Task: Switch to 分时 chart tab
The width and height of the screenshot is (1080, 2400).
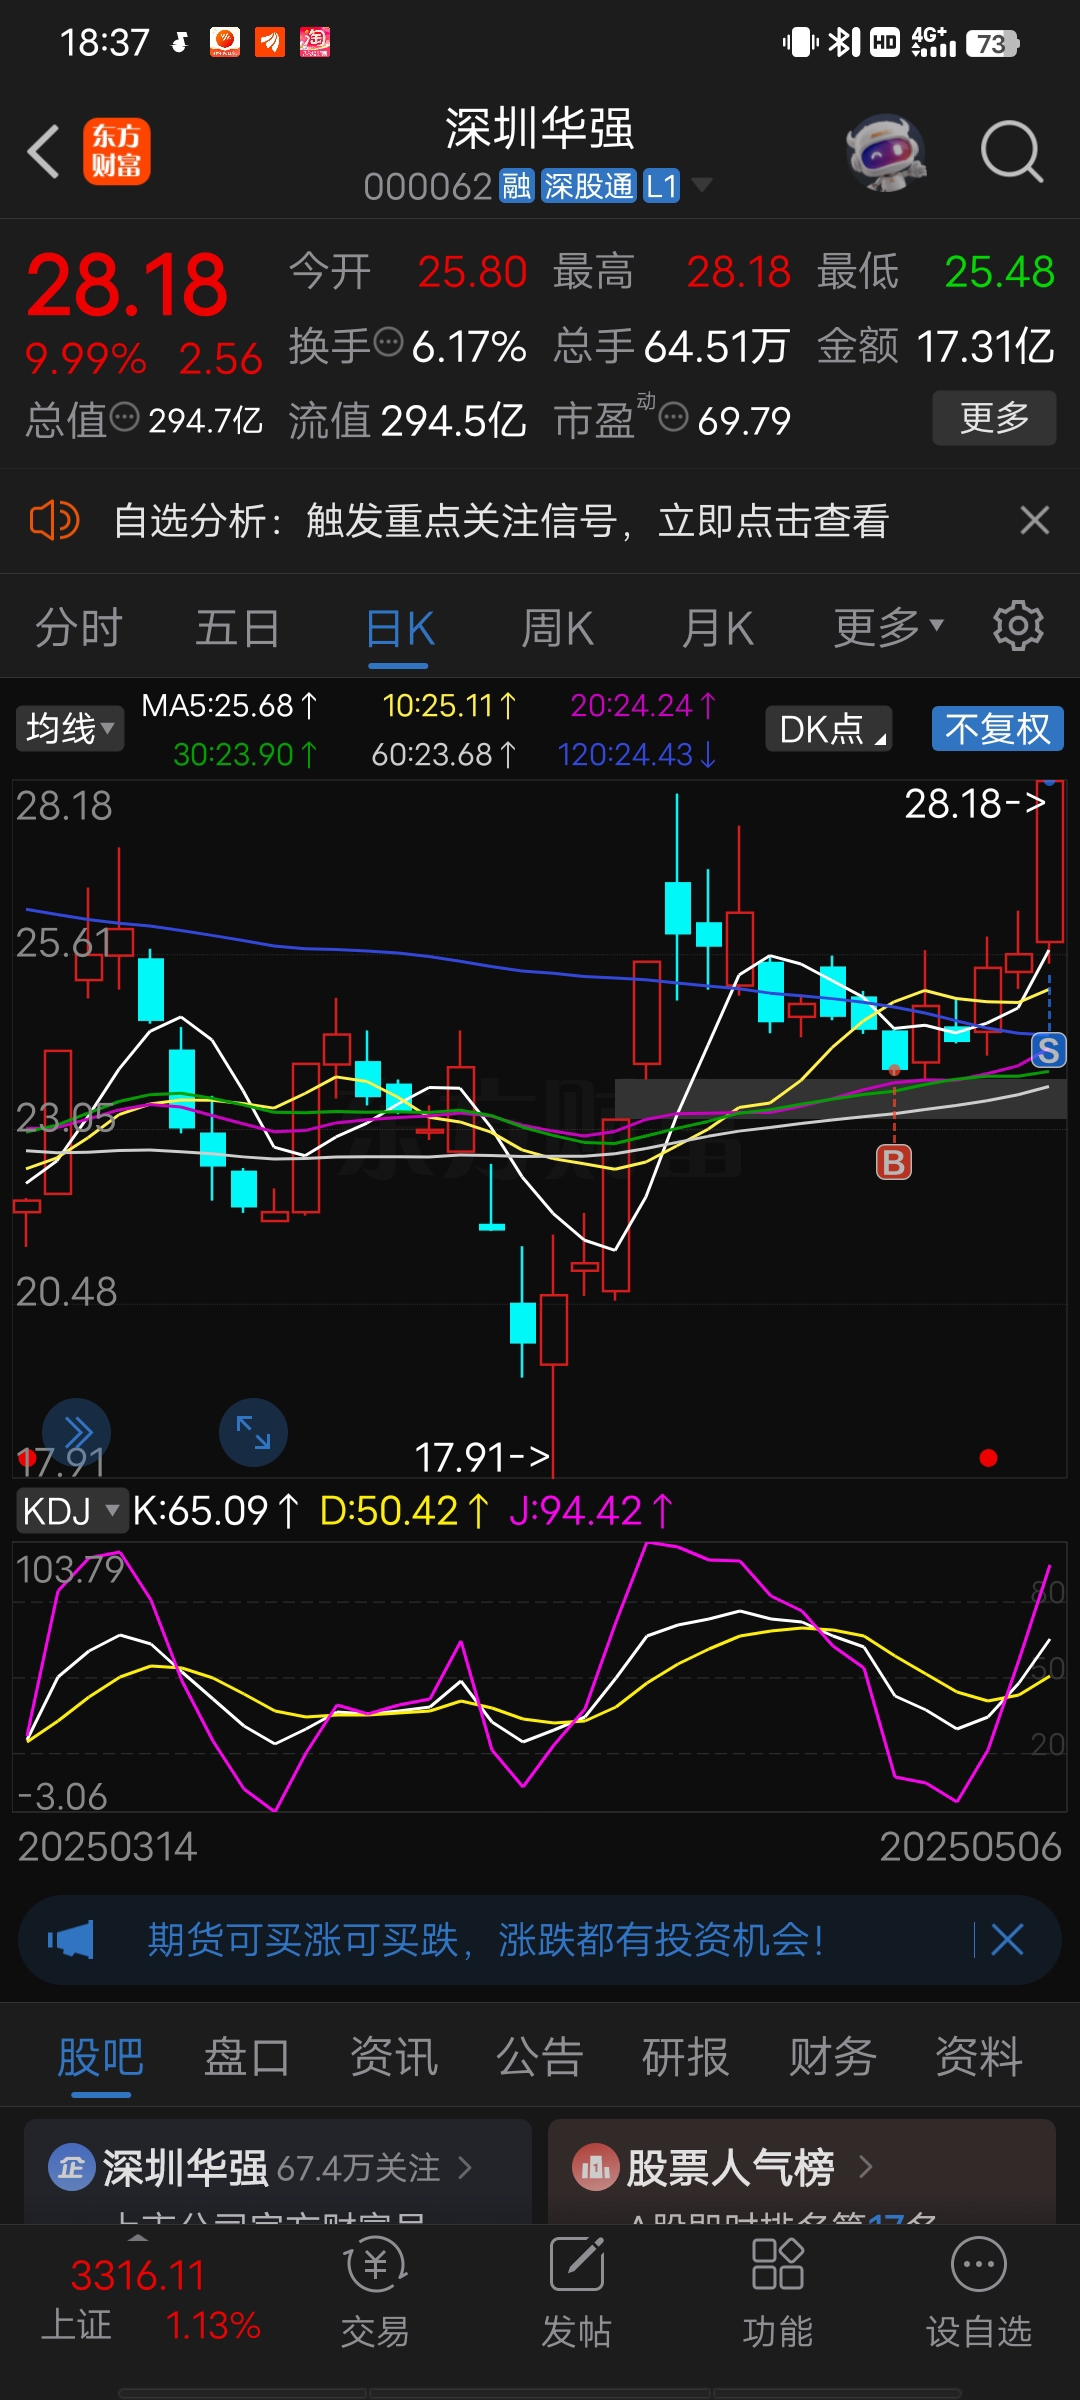Action: point(79,627)
